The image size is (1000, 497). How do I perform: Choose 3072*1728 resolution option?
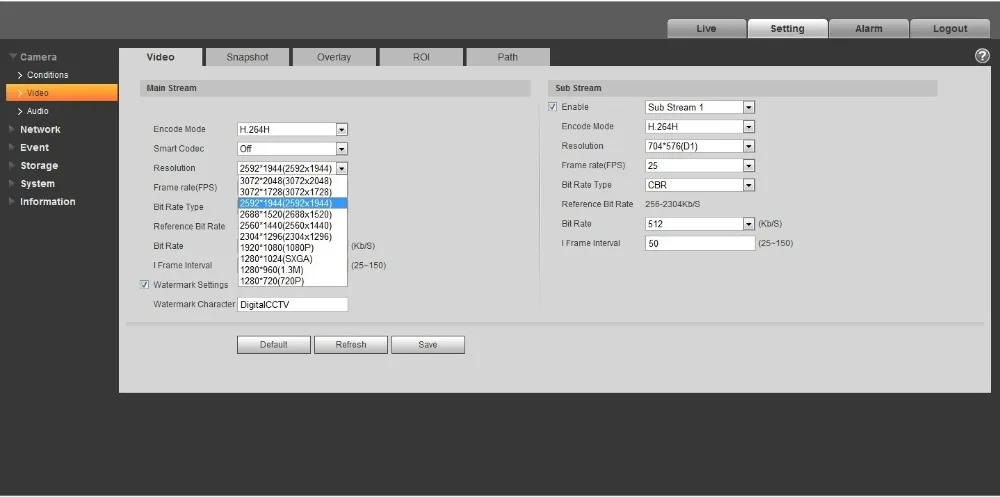(x=293, y=192)
